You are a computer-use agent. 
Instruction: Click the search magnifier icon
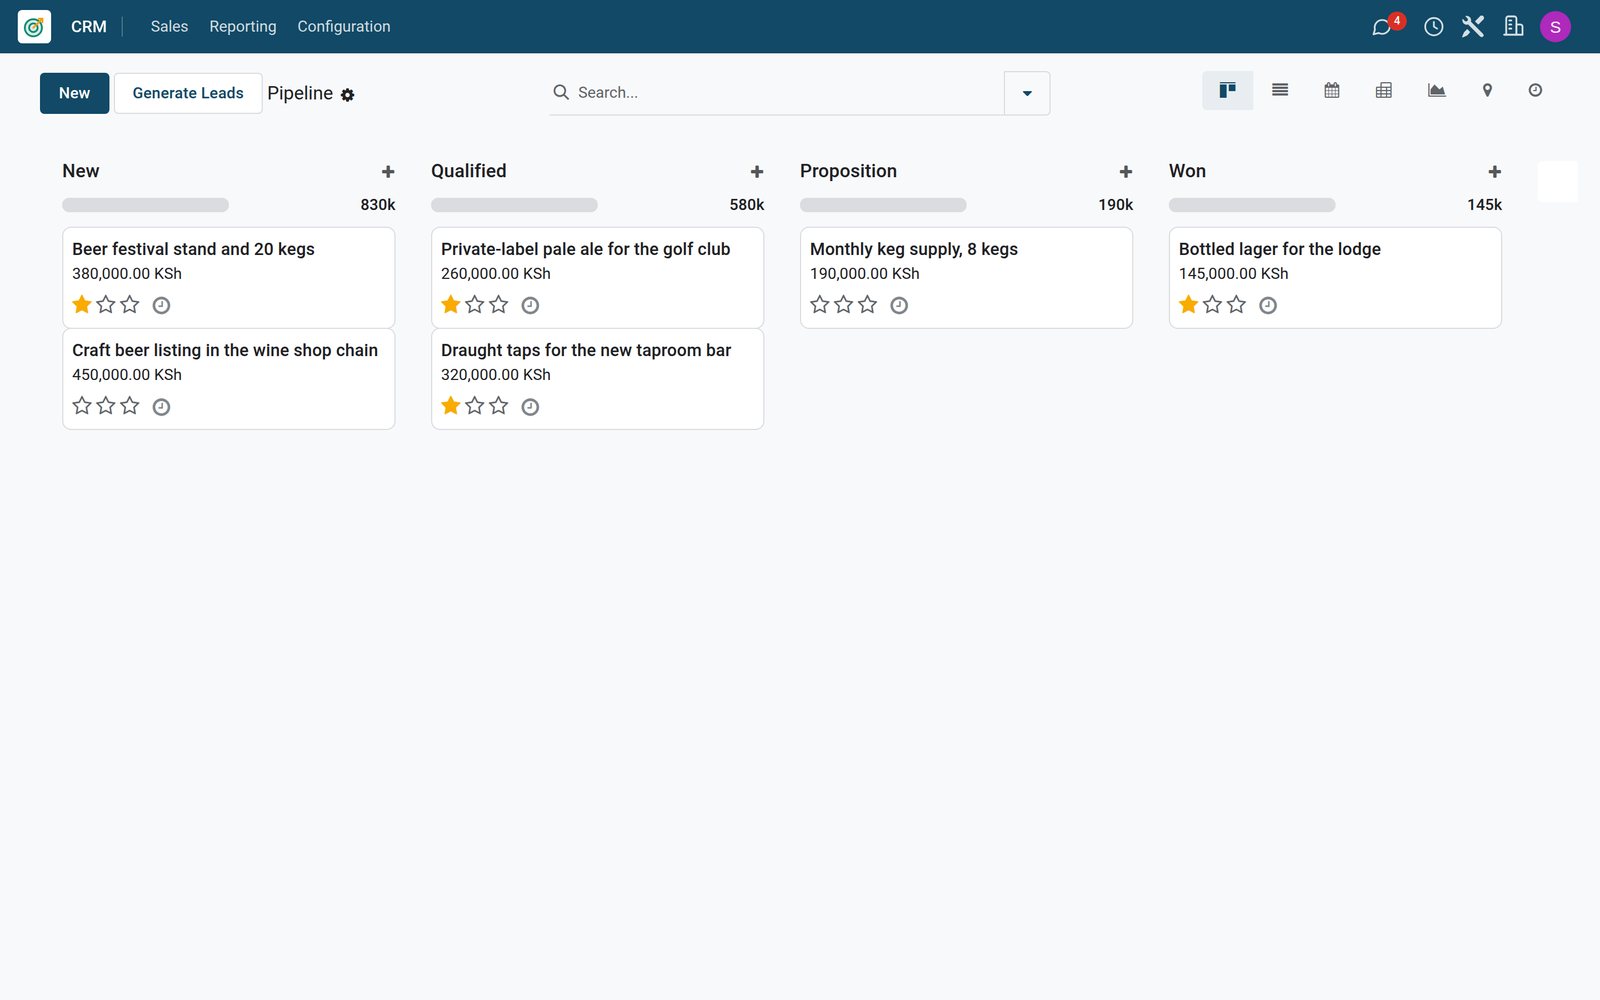(561, 92)
